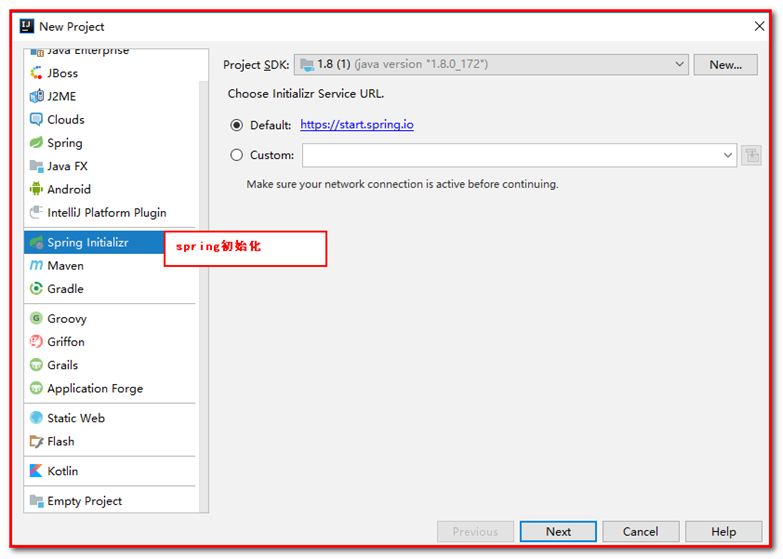Select Grails project type label
Screen dimensions: 783x559
(62, 365)
